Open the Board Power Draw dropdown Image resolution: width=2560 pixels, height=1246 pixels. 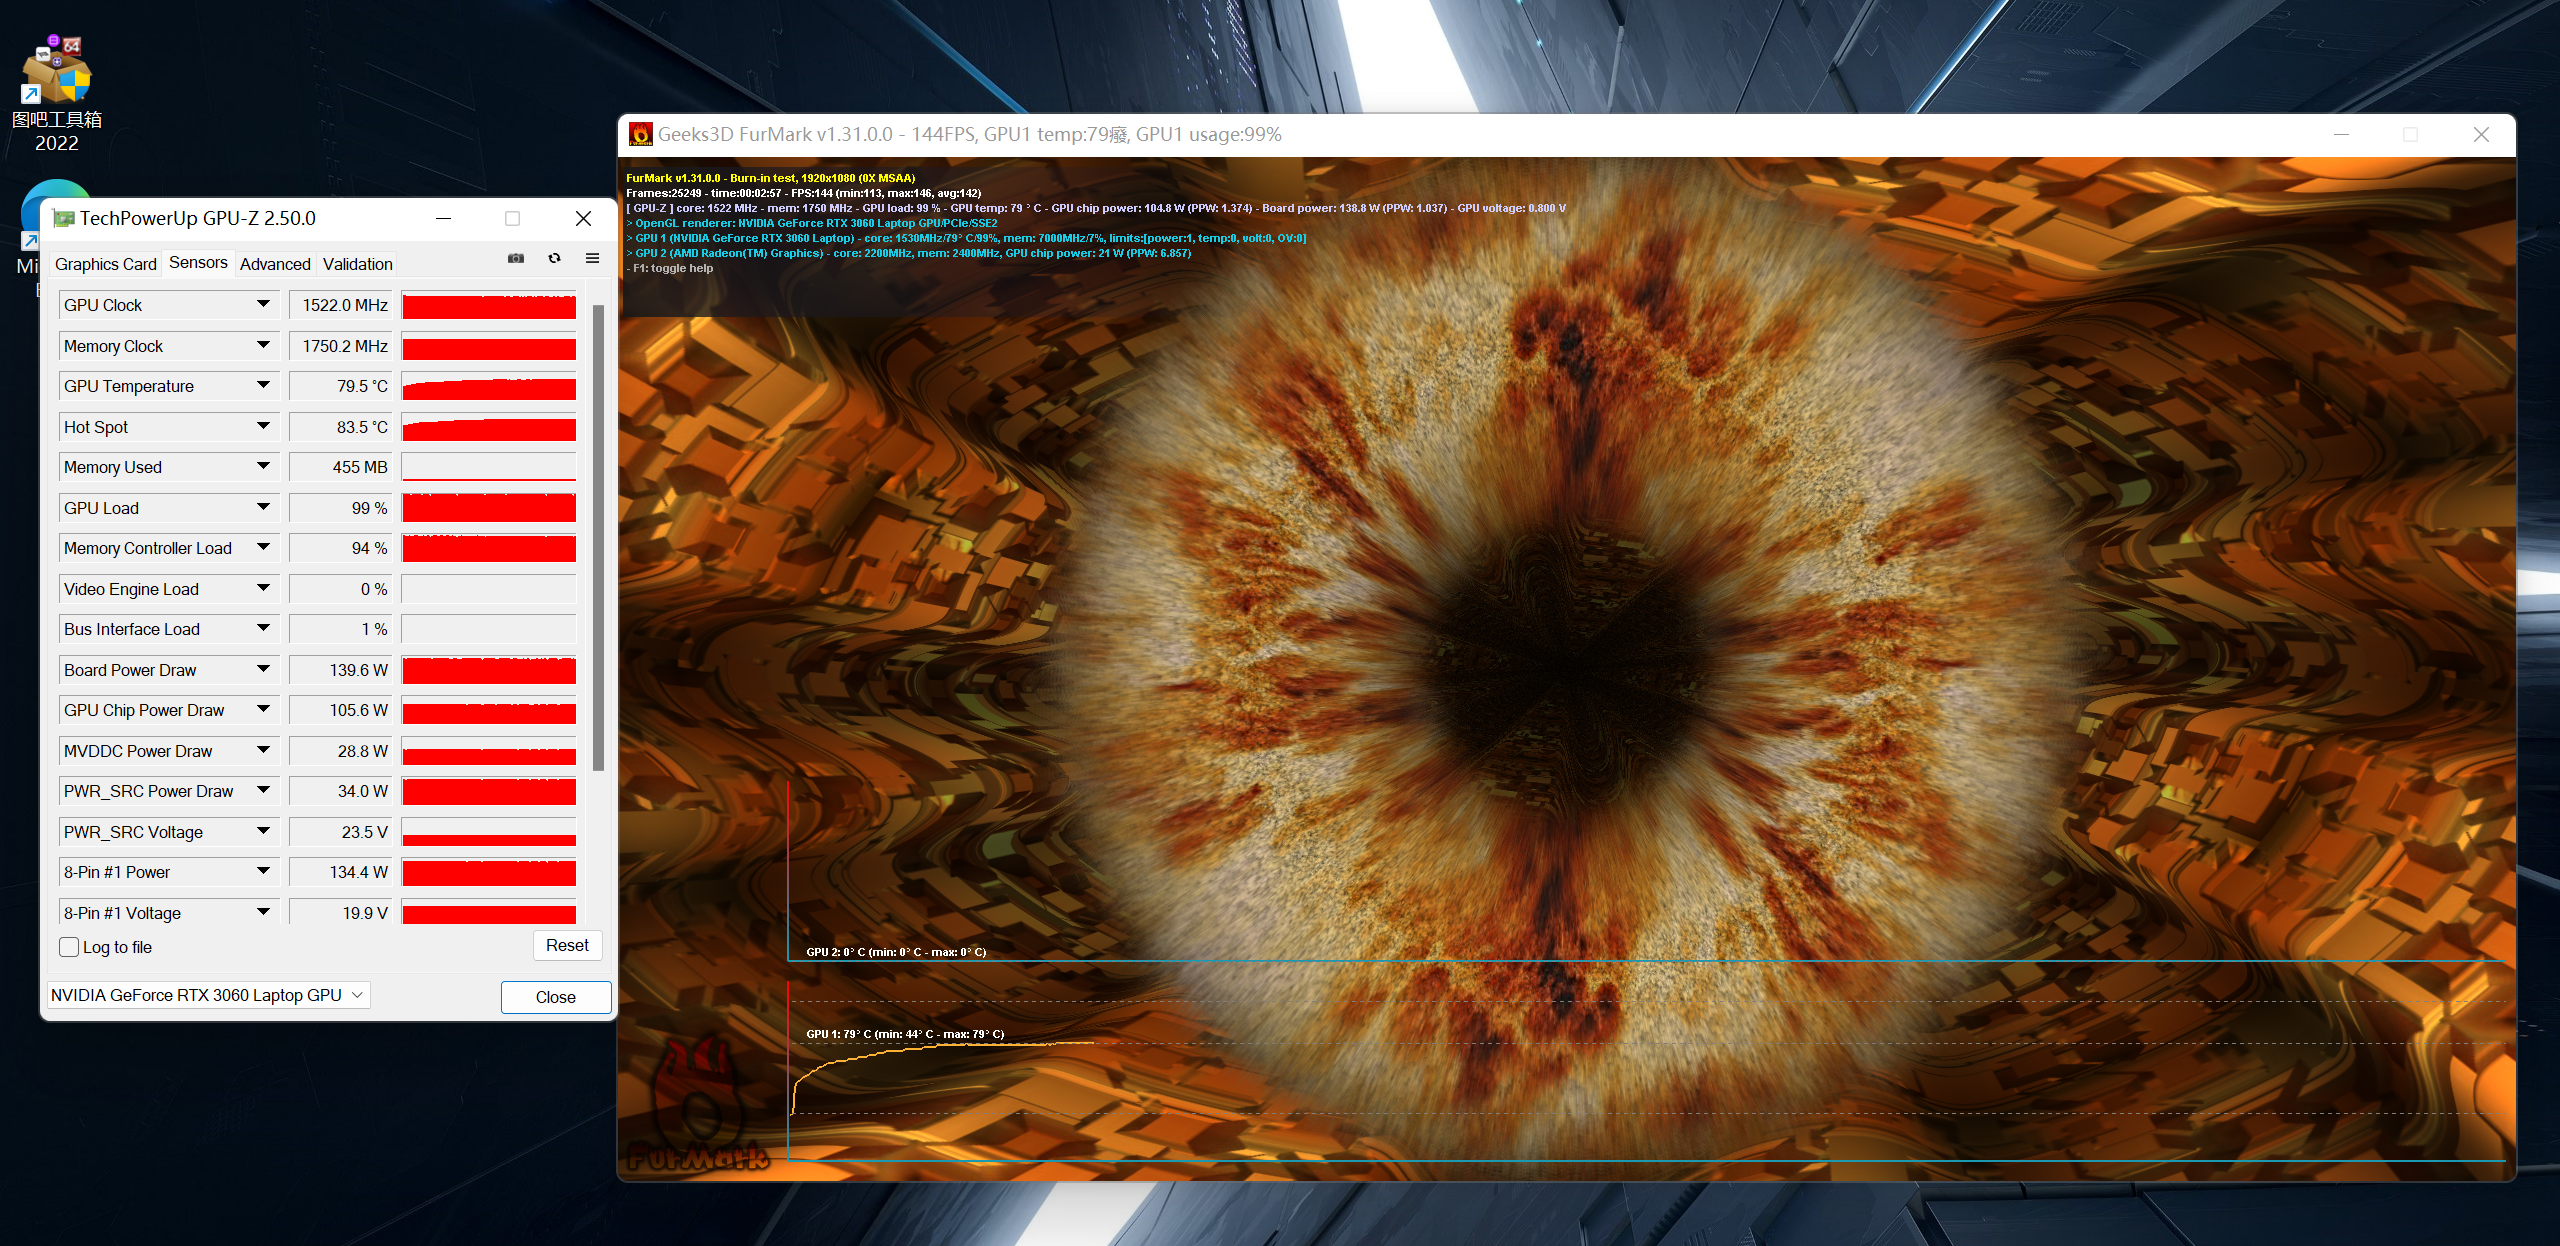point(263,669)
